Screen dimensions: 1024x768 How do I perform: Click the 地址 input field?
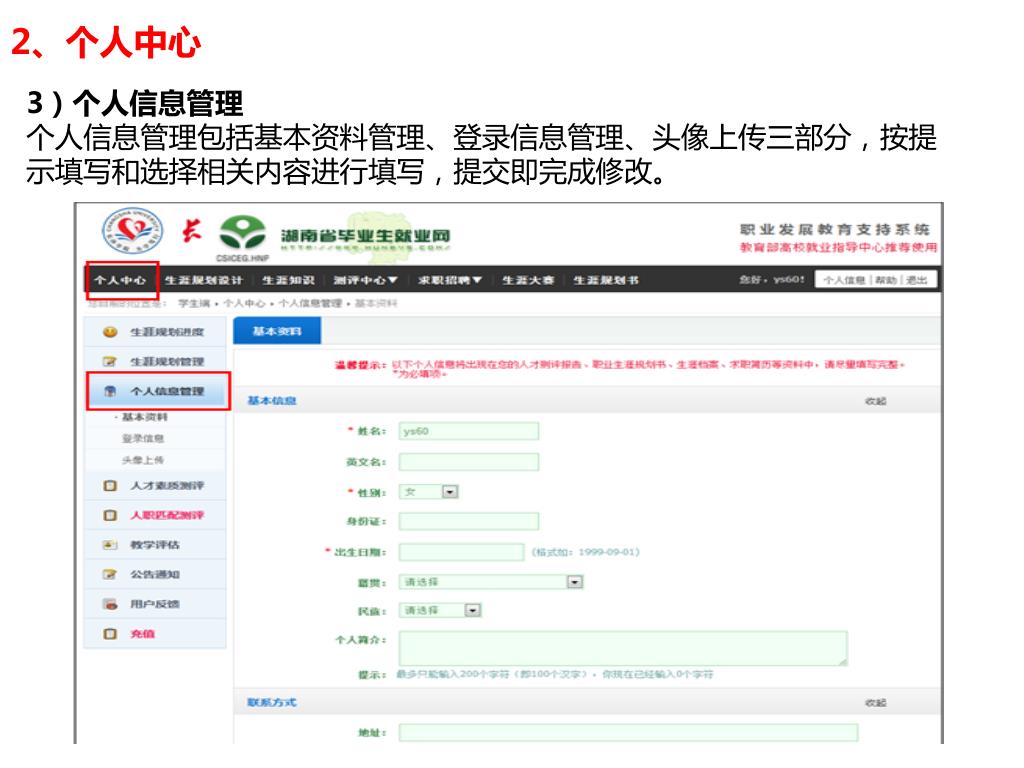(x=628, y=733)
